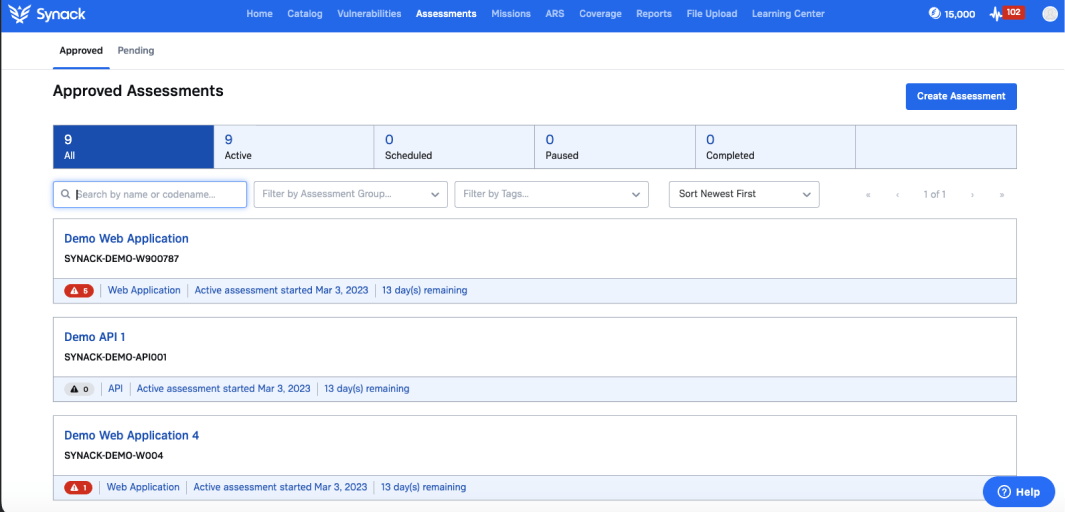1065x512 pixels.
Task: Click the Approved Assessments heading
Action: point(139,91)
